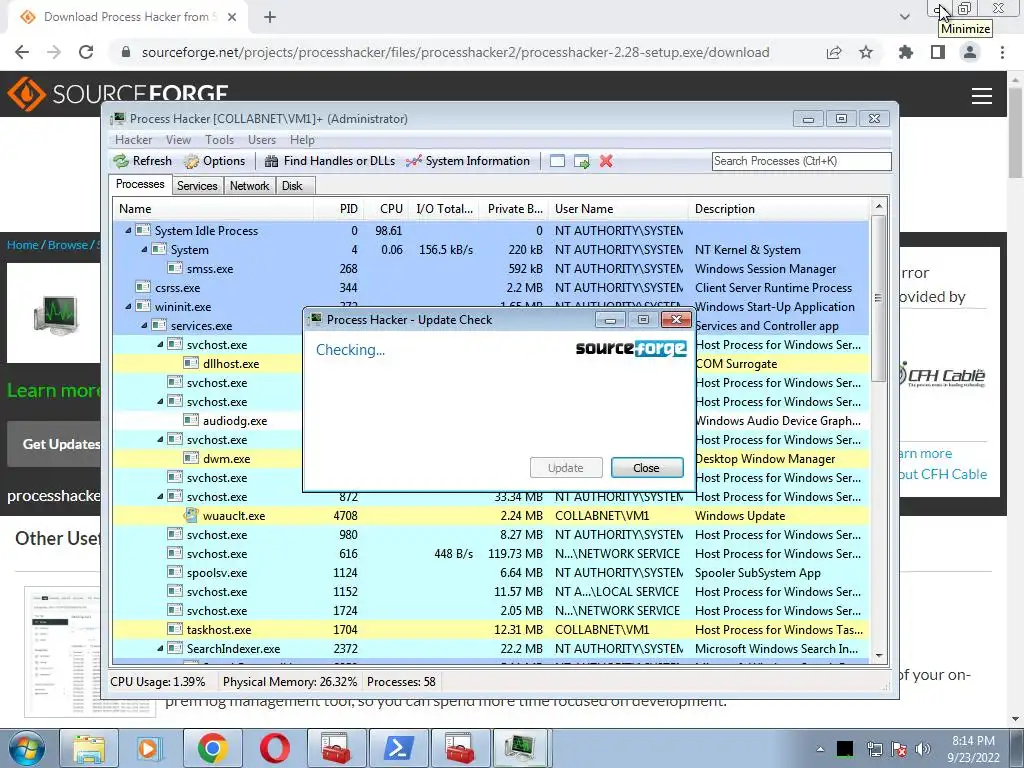Focus the Search Processes field
The height and width of the screenshot is (768, 1024).
point(801,161)
